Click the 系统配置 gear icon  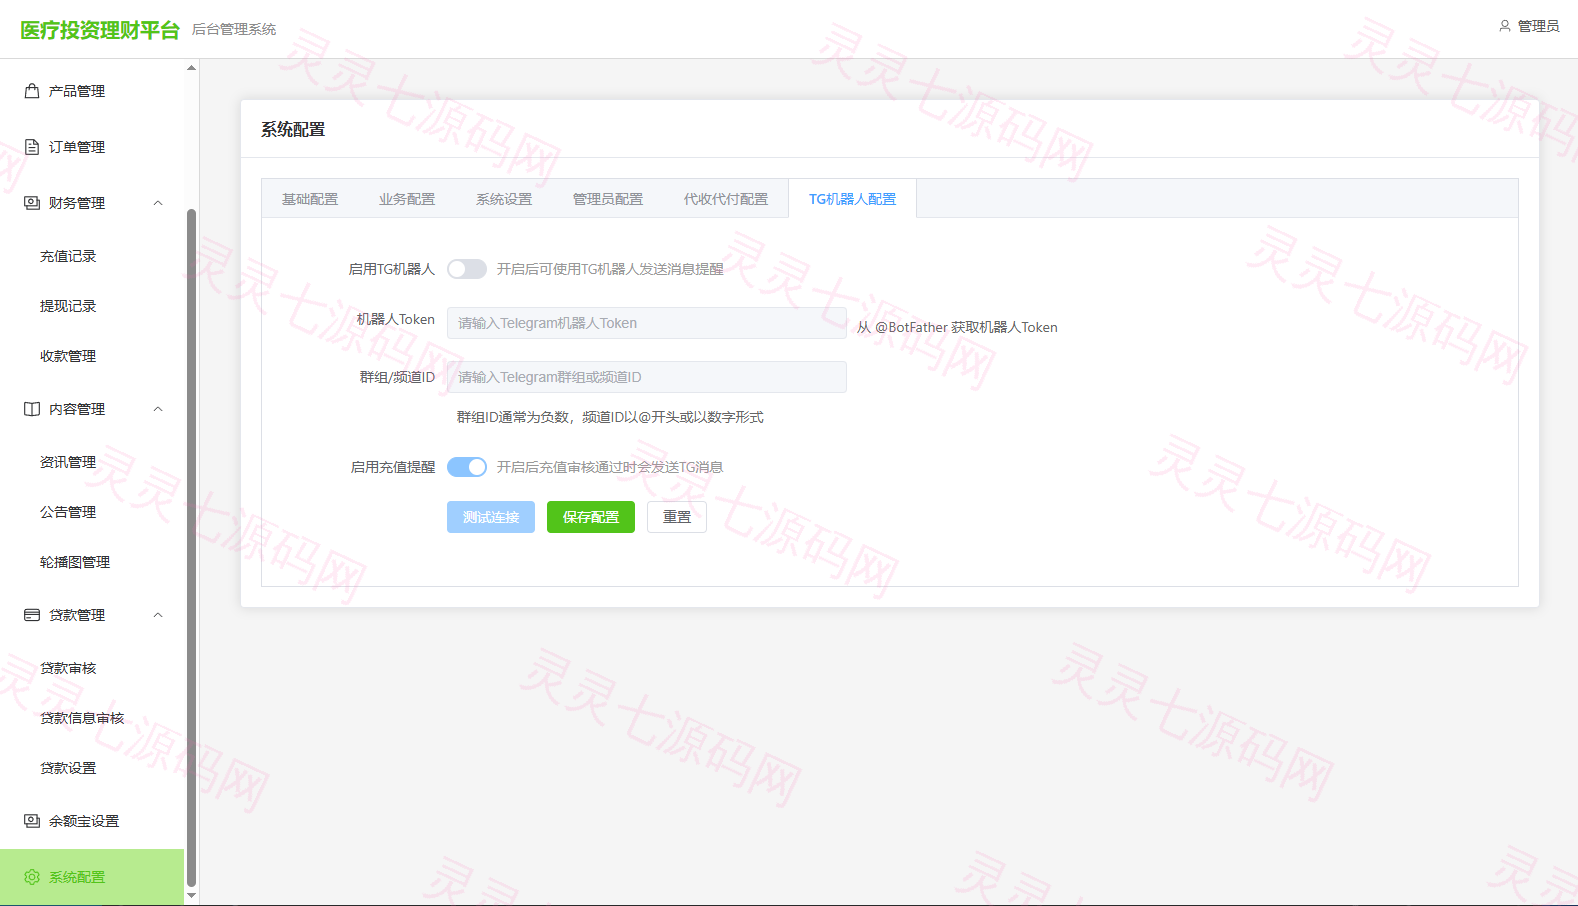(32, 877)
